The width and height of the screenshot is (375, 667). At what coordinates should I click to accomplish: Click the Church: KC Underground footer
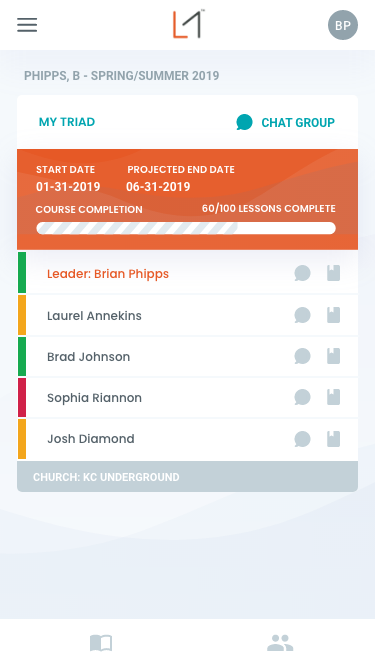[x=188, y=477]
